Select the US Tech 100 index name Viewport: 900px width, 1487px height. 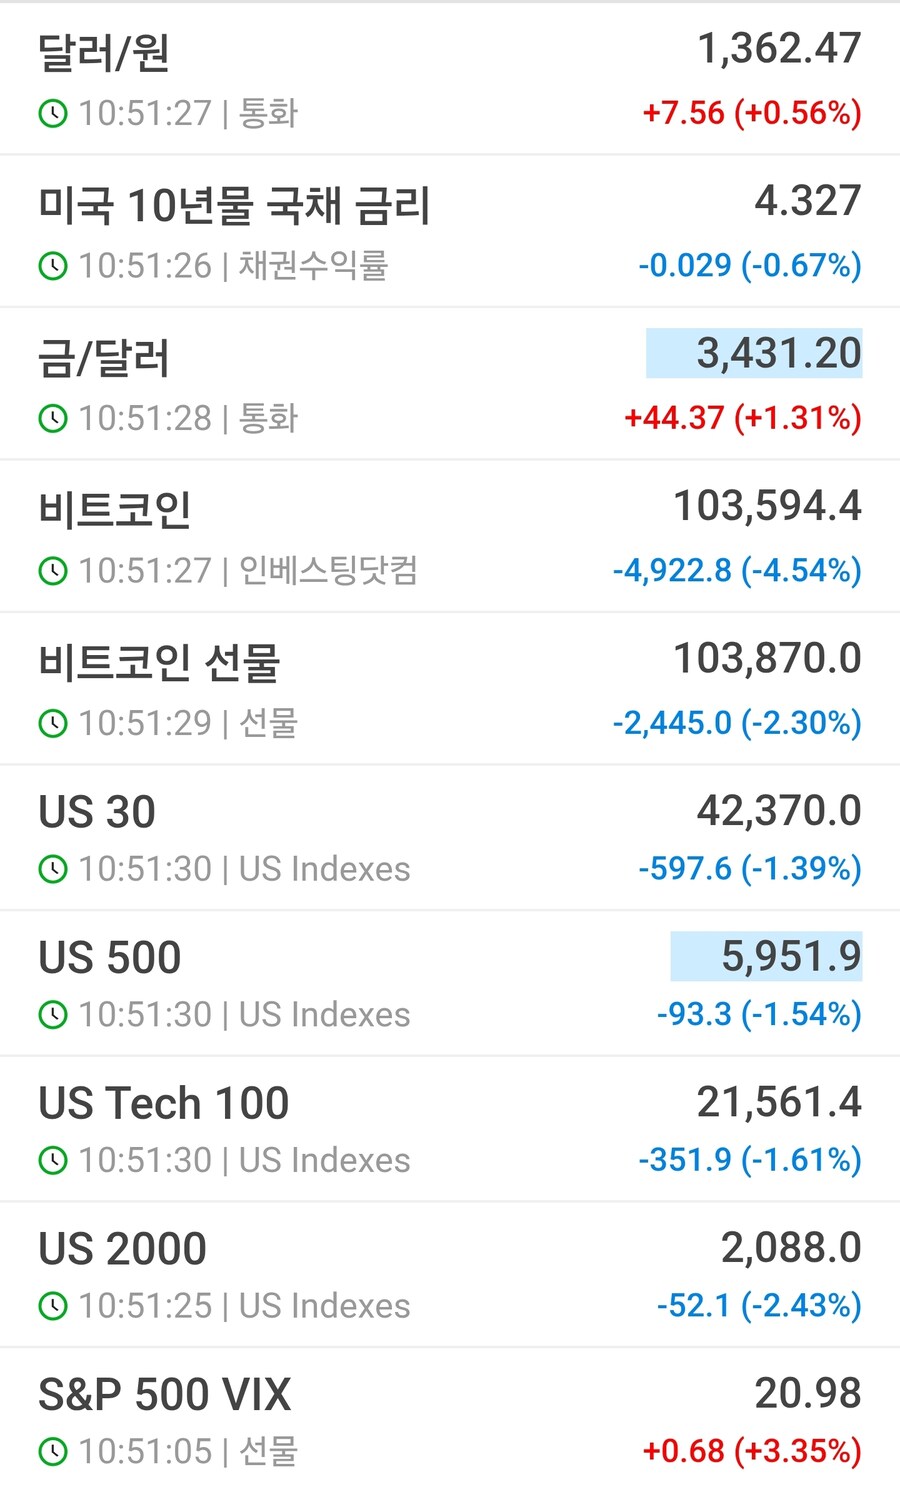[164, 1103]
